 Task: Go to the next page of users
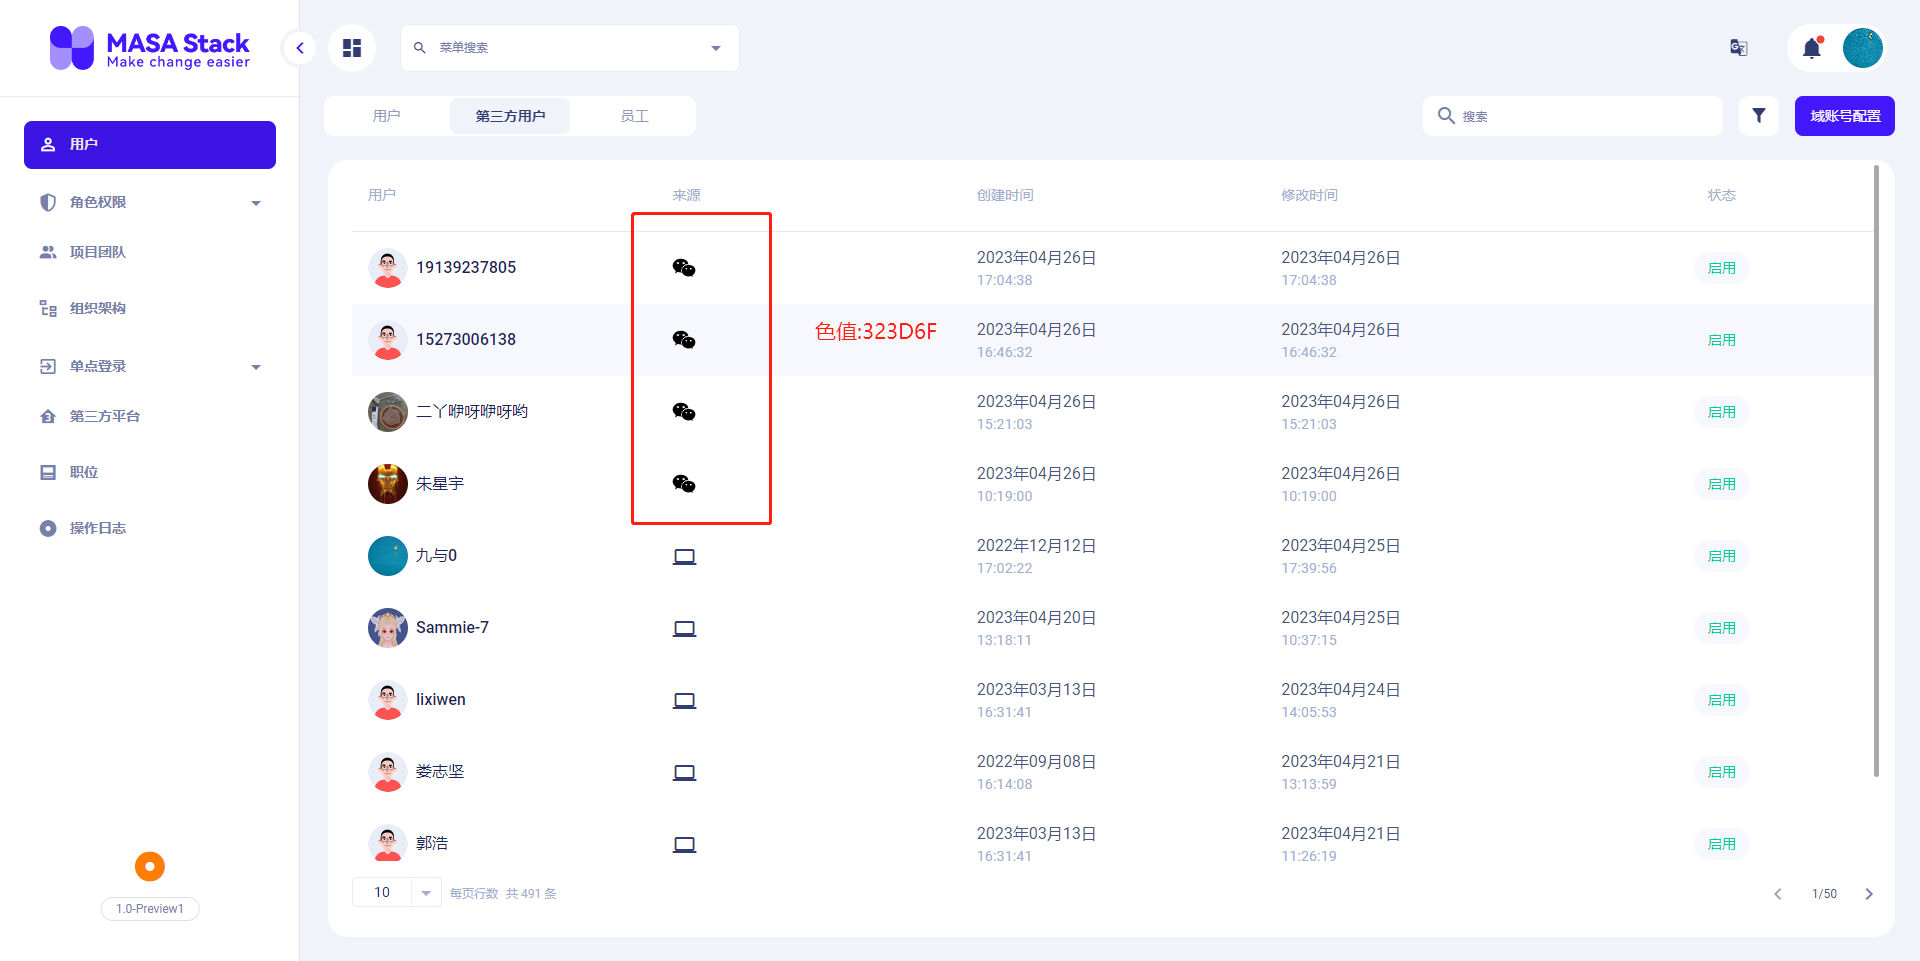1868,893
